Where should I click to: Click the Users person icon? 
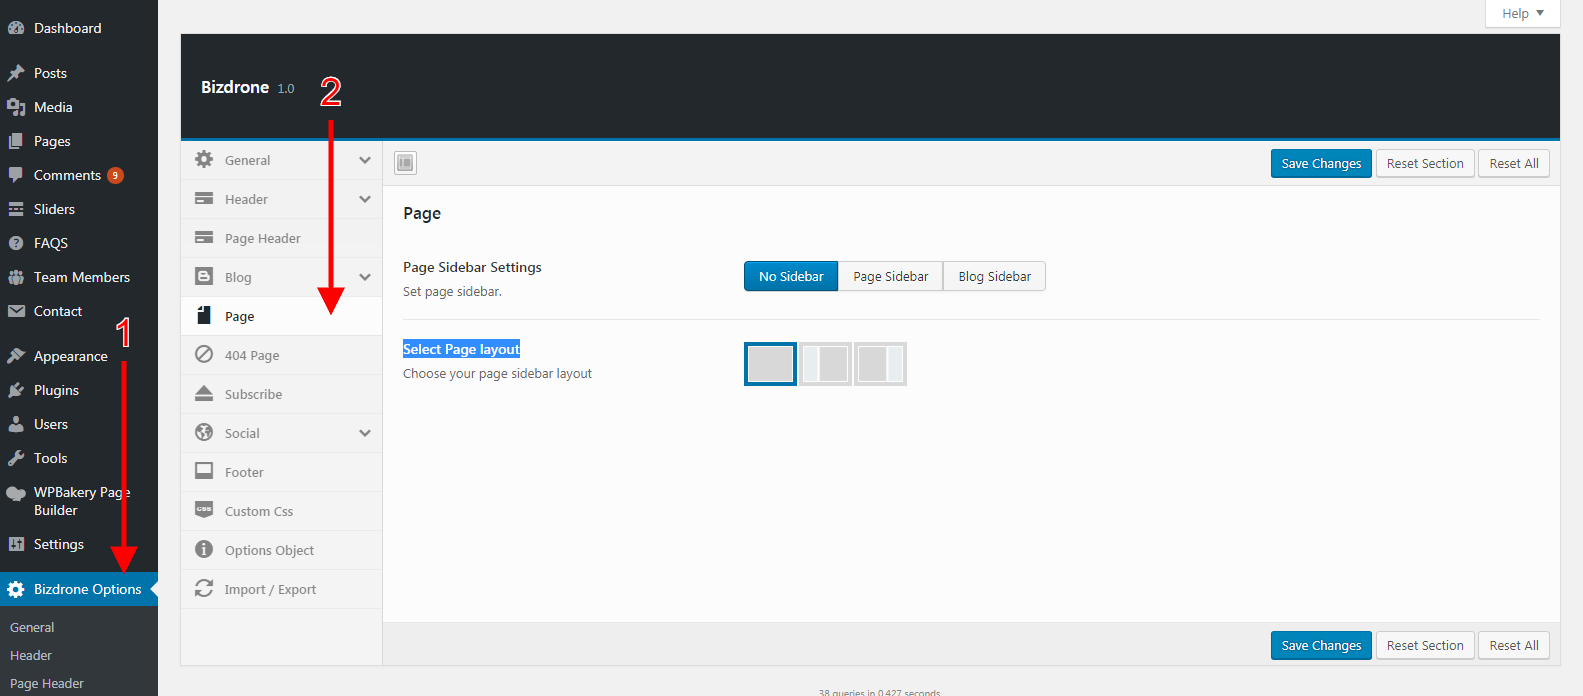[x=16, y=424]
